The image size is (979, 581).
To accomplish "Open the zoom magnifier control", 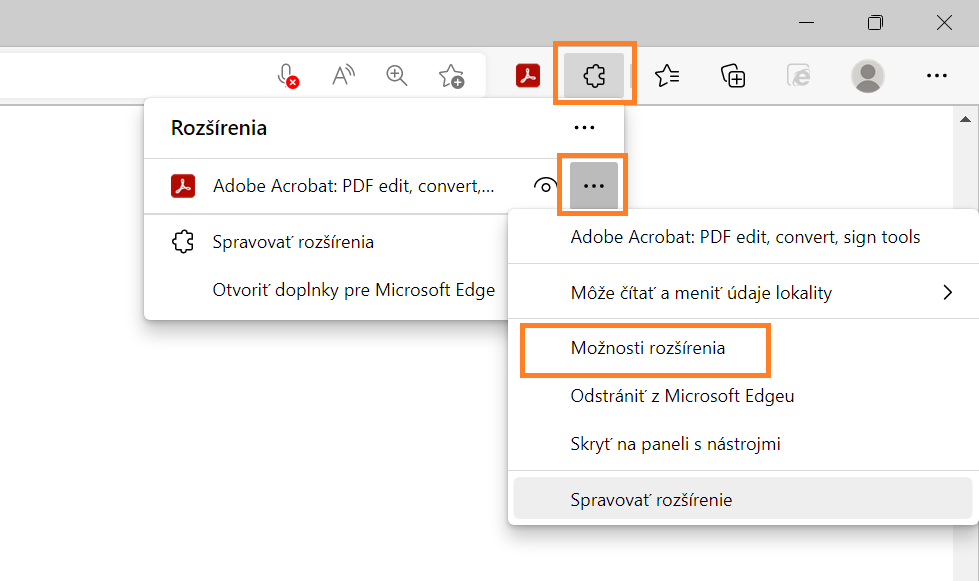I will 396,75.
